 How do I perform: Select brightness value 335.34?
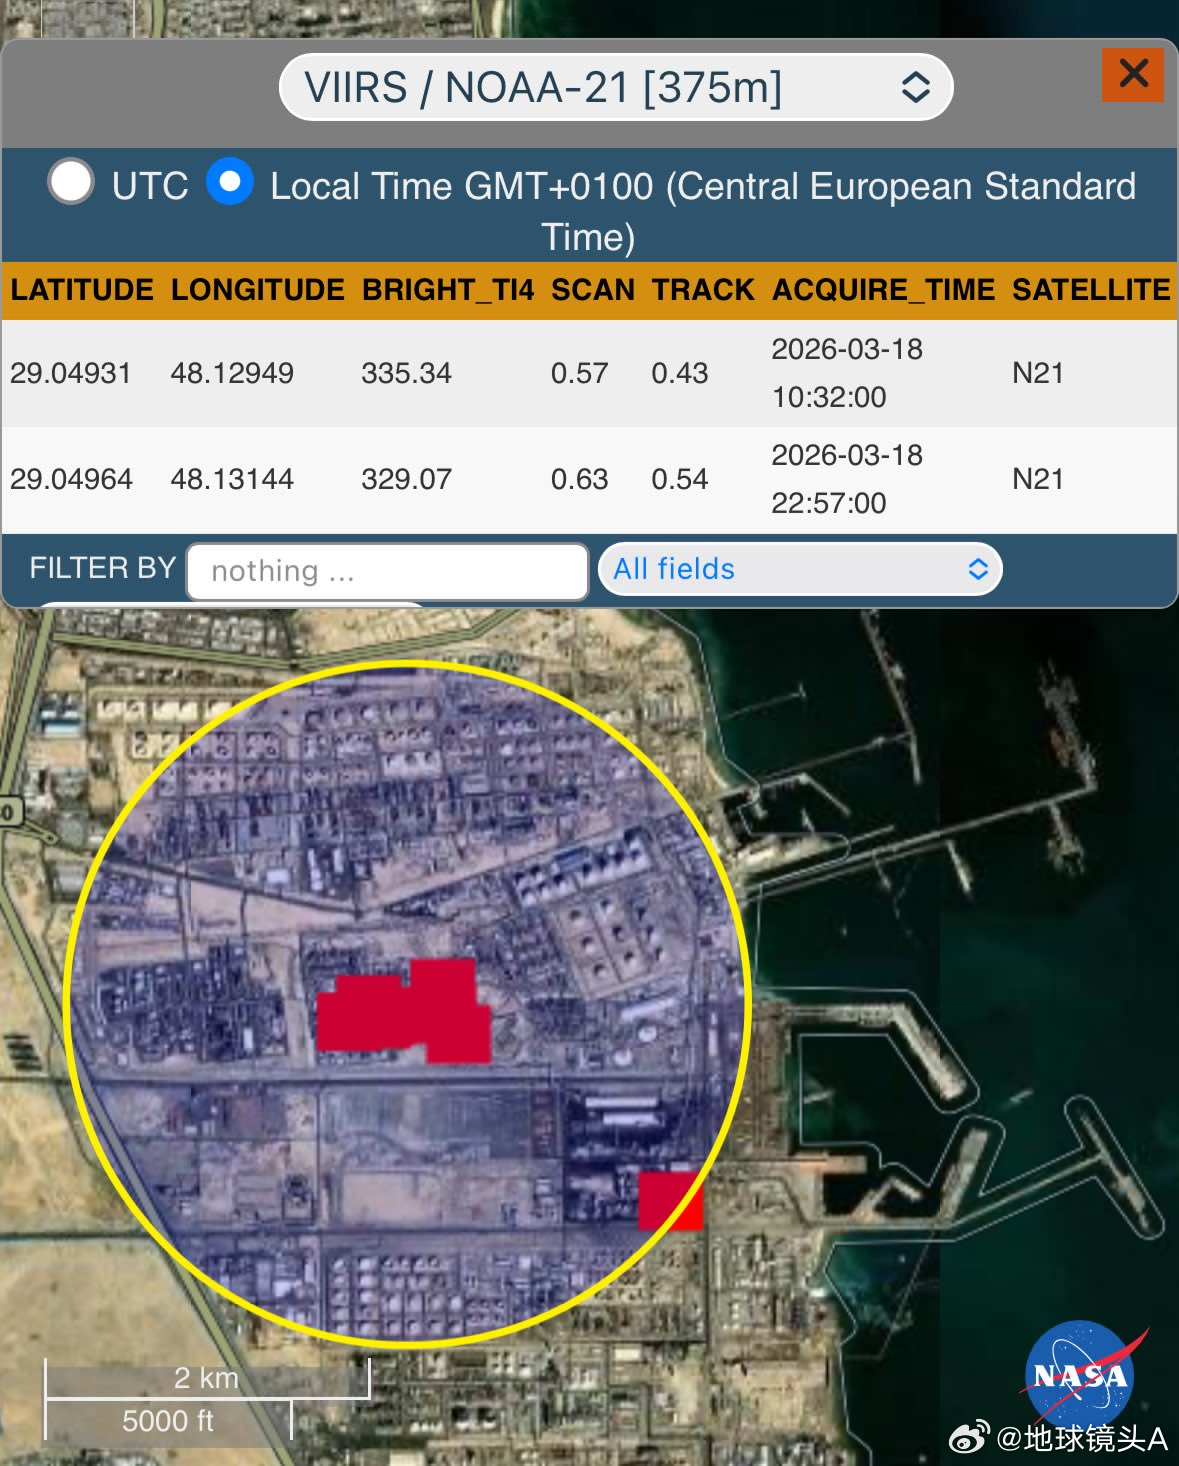(406, 373)
